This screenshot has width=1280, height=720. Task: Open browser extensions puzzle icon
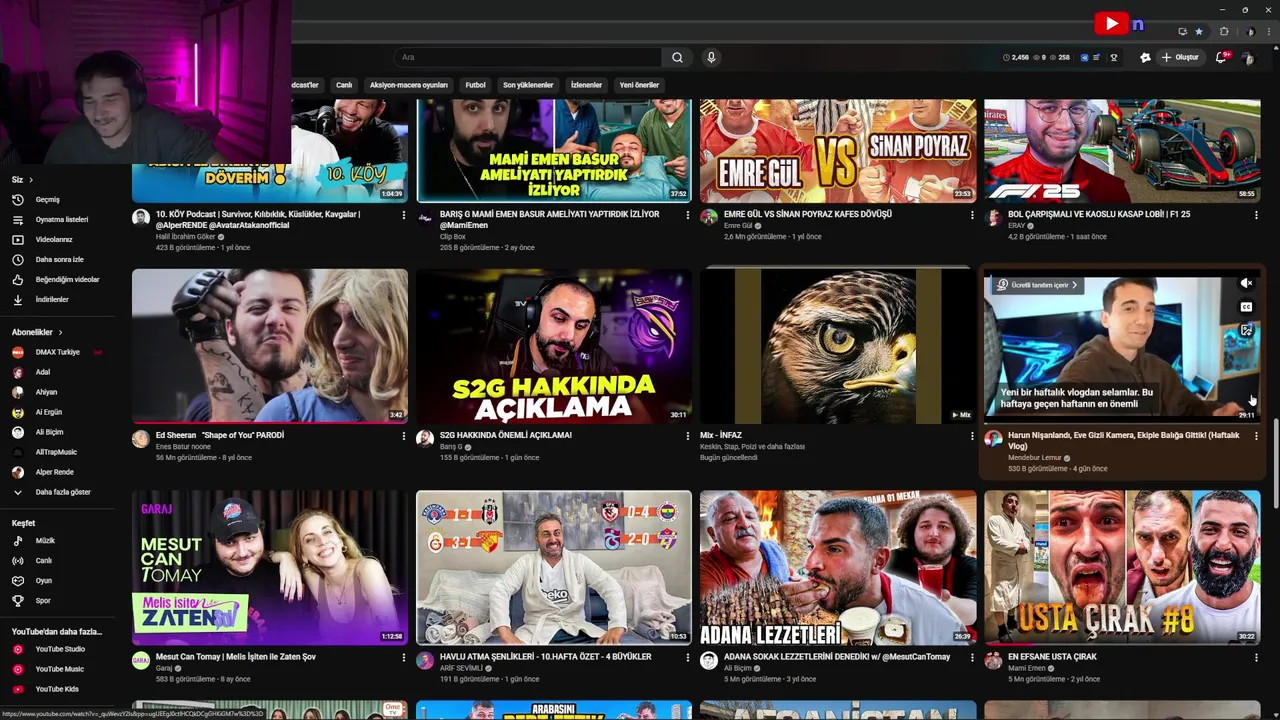pyautogui.click(x=1224, y=31)
